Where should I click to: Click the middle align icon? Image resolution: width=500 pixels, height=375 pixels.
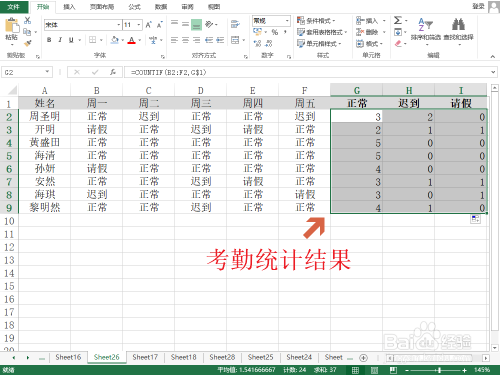click(186, 24)
